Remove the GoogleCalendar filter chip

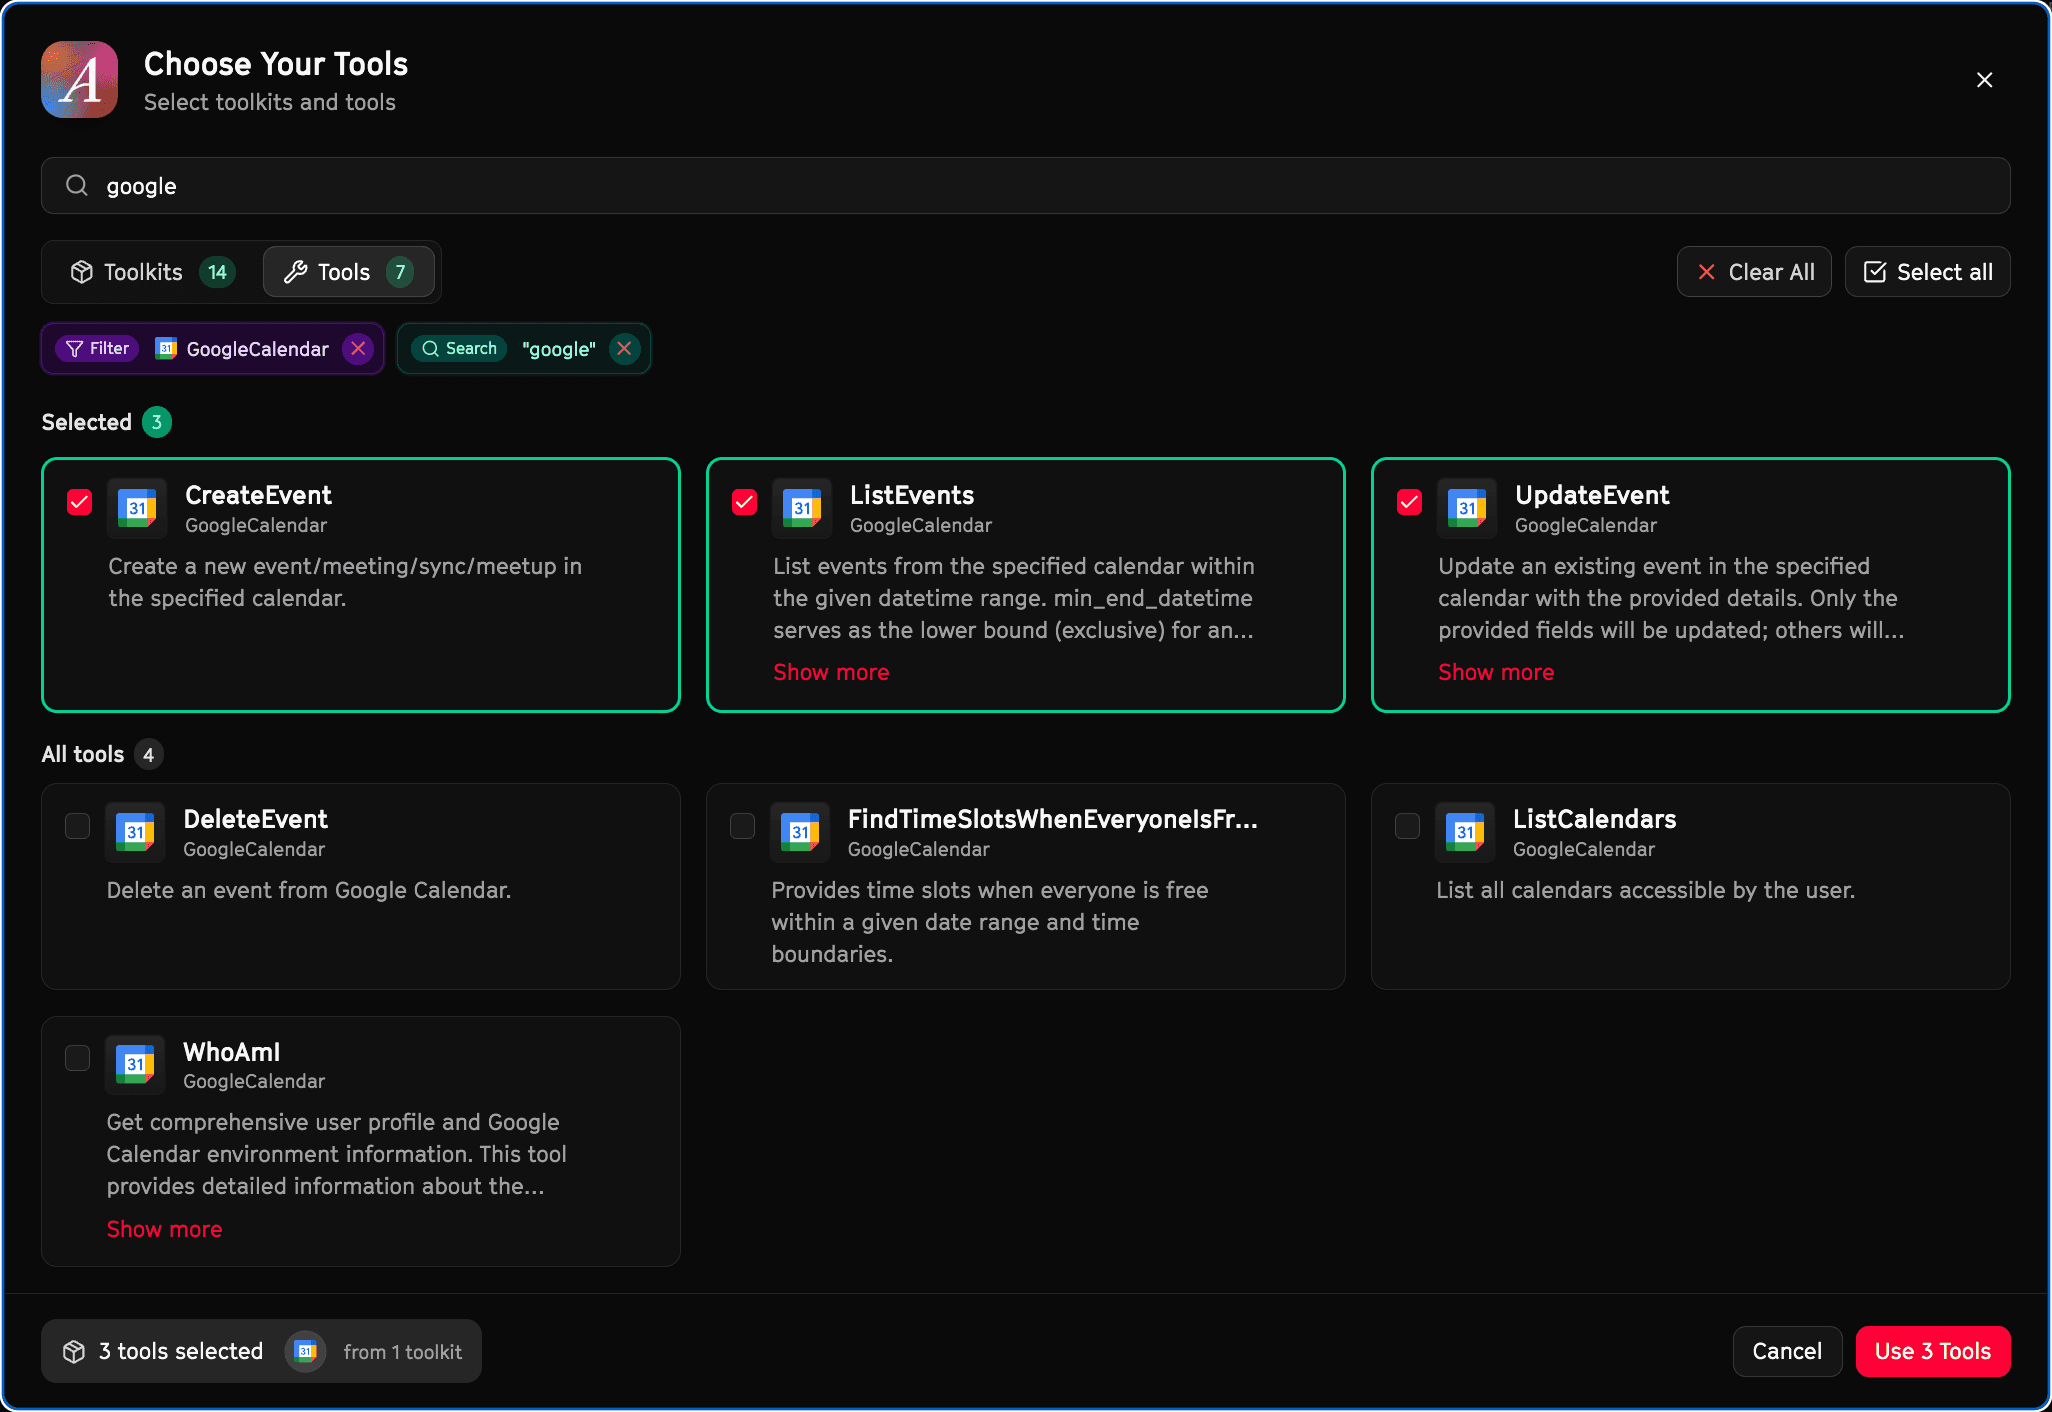coord(358,348)
